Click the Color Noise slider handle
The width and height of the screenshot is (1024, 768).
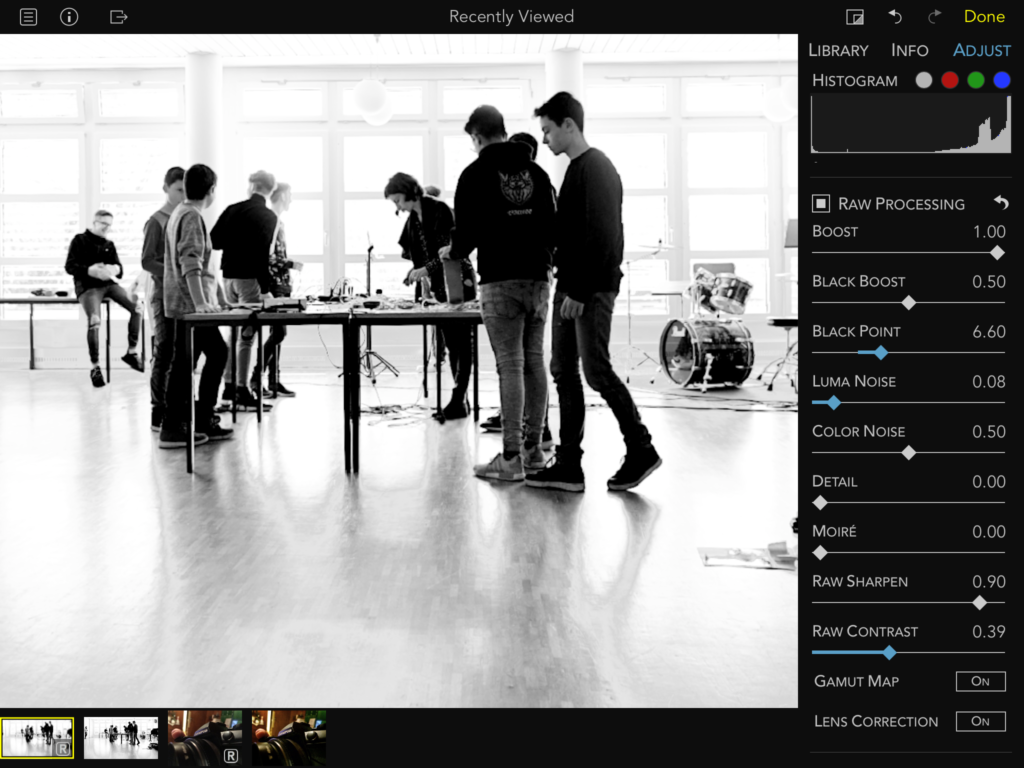908,453
